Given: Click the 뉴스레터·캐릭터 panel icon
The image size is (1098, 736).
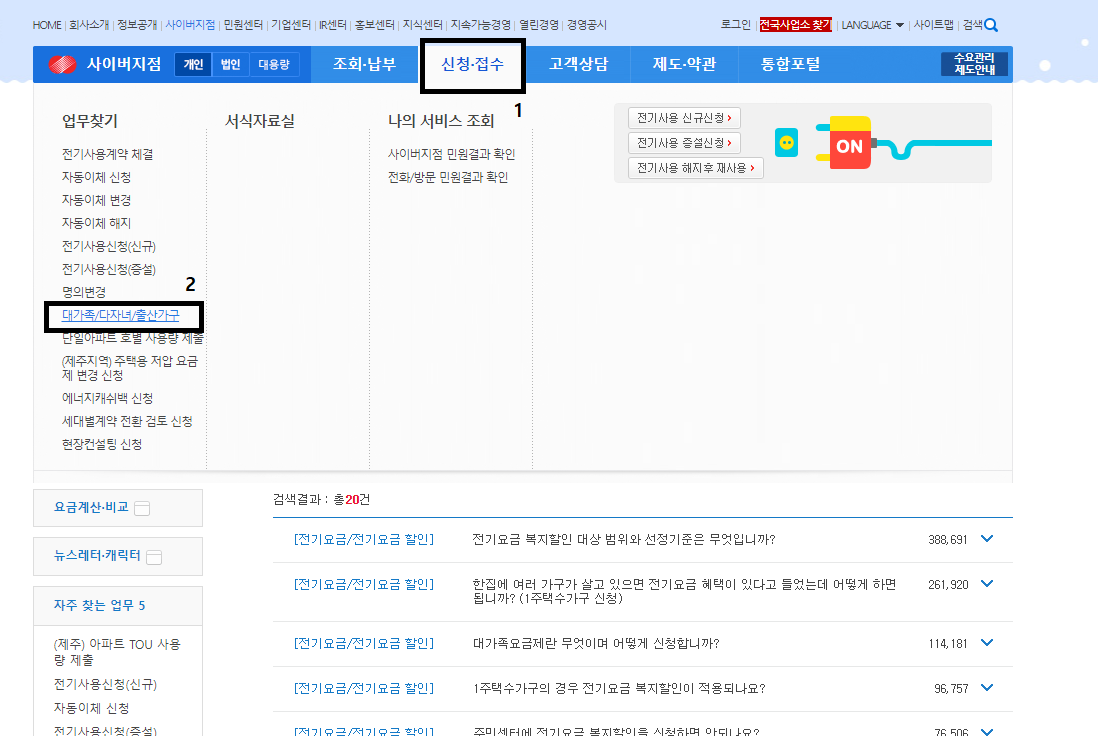Looking at the screenshot, I should (153, 556).
